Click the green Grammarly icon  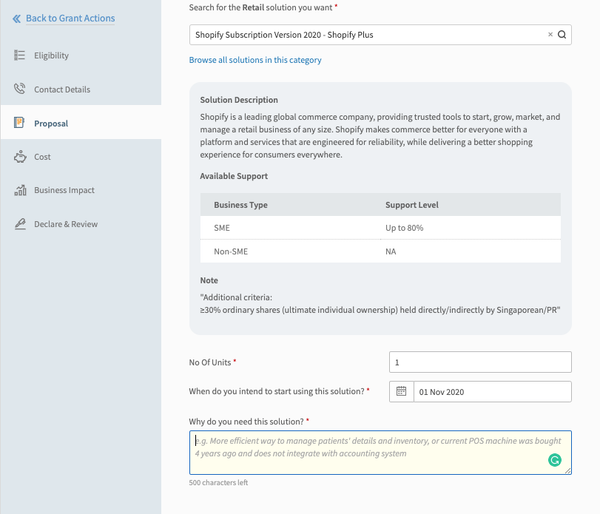[x=554, y=460]
